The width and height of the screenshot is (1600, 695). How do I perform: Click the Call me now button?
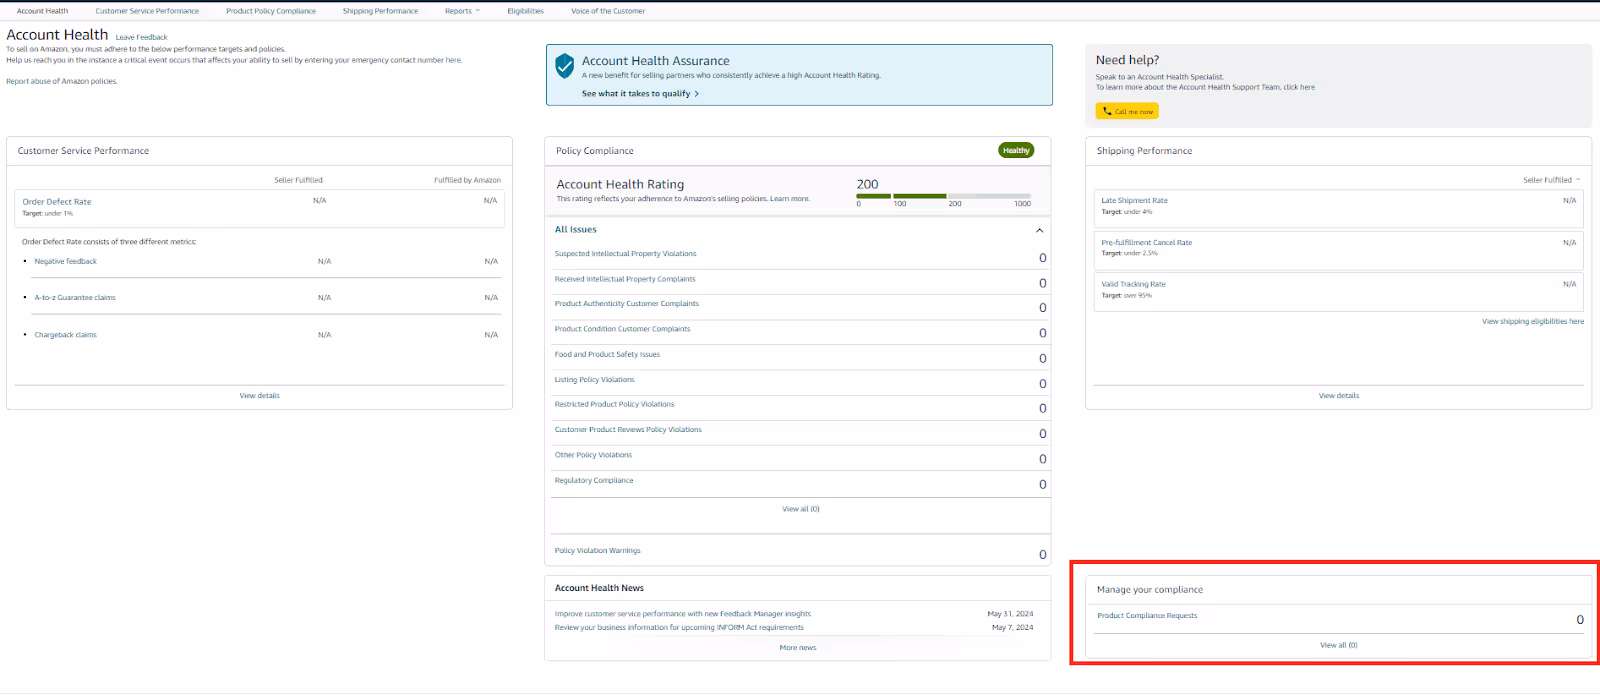point(1127,112)
